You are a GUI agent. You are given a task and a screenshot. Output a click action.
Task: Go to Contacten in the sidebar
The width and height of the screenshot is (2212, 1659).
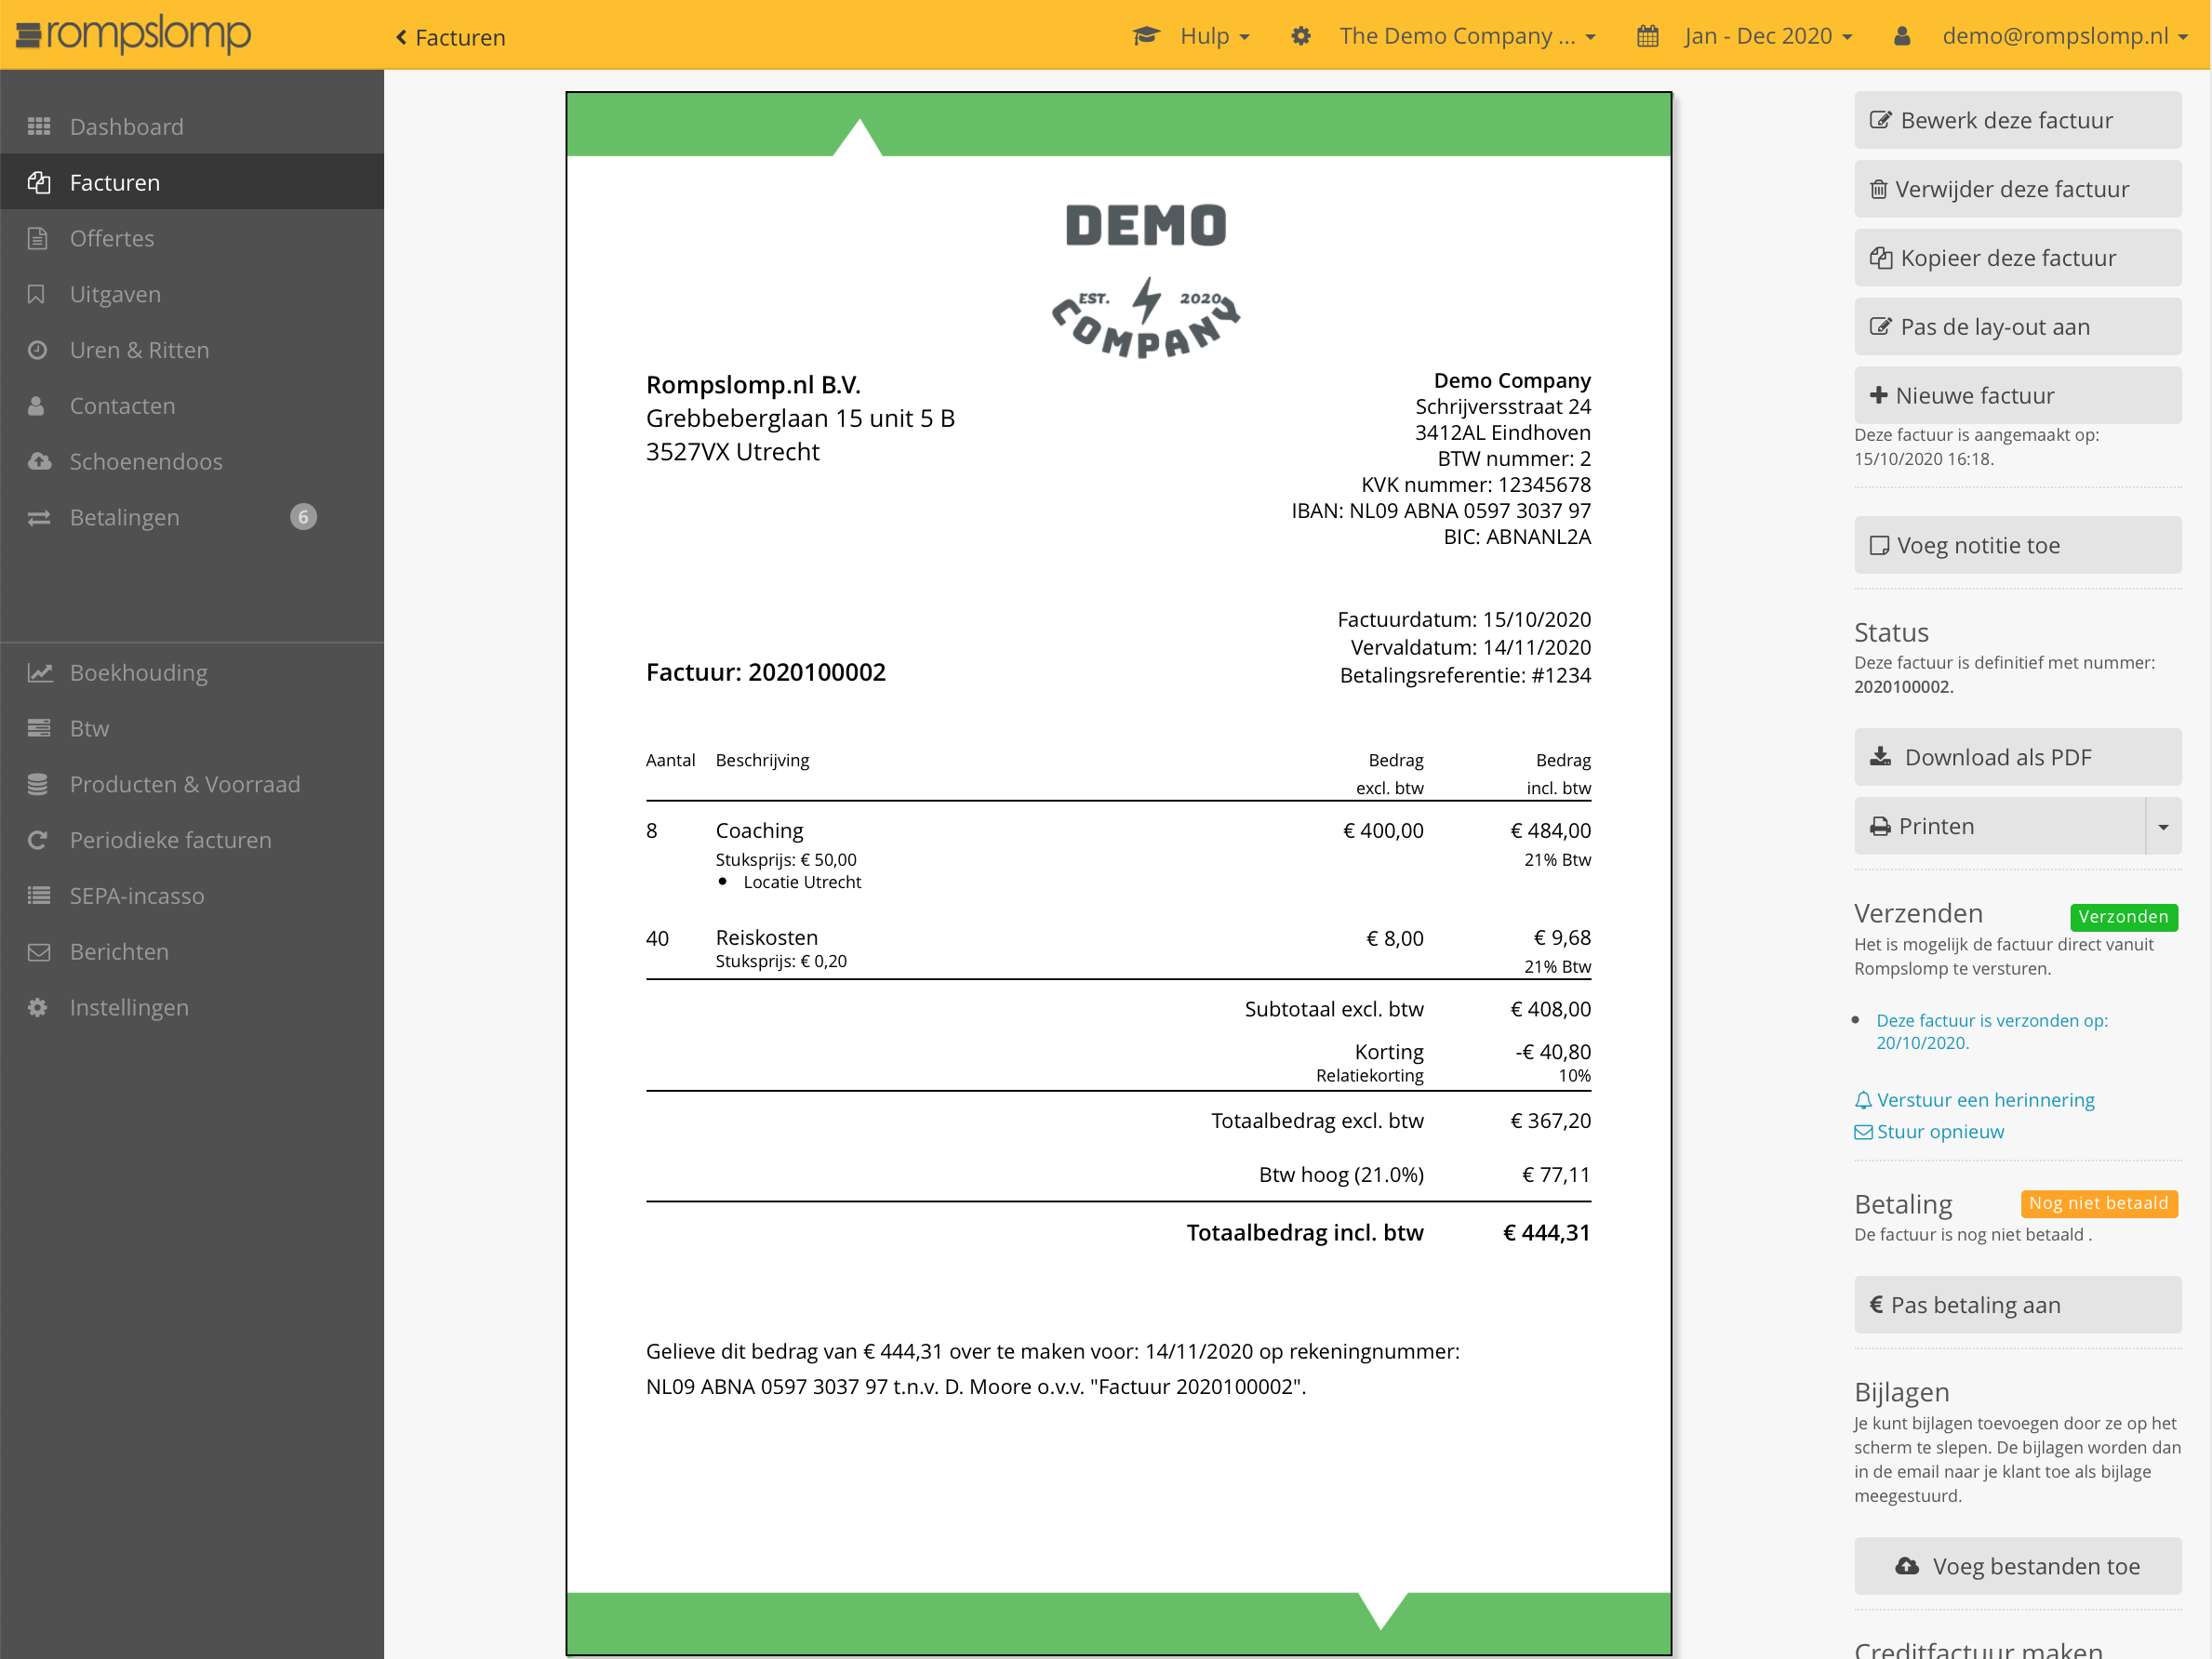(x=122, y=405)
